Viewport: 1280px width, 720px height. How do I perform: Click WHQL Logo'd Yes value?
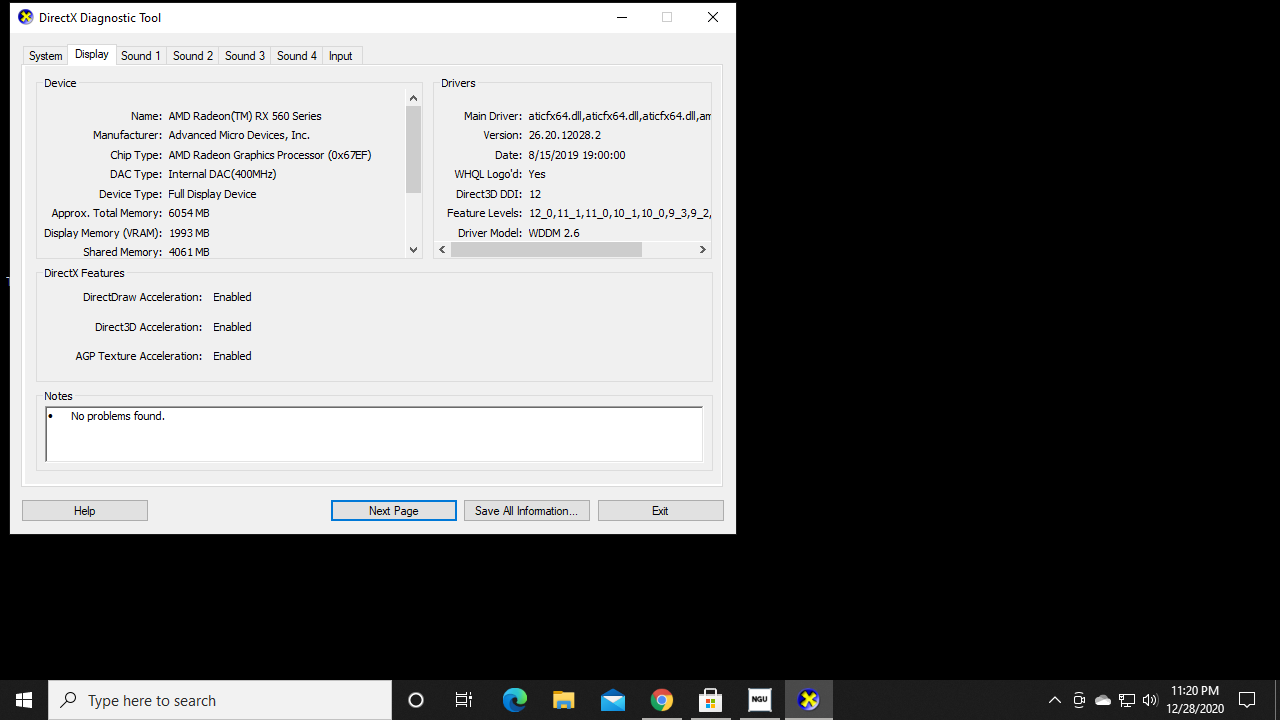[537, 174]
